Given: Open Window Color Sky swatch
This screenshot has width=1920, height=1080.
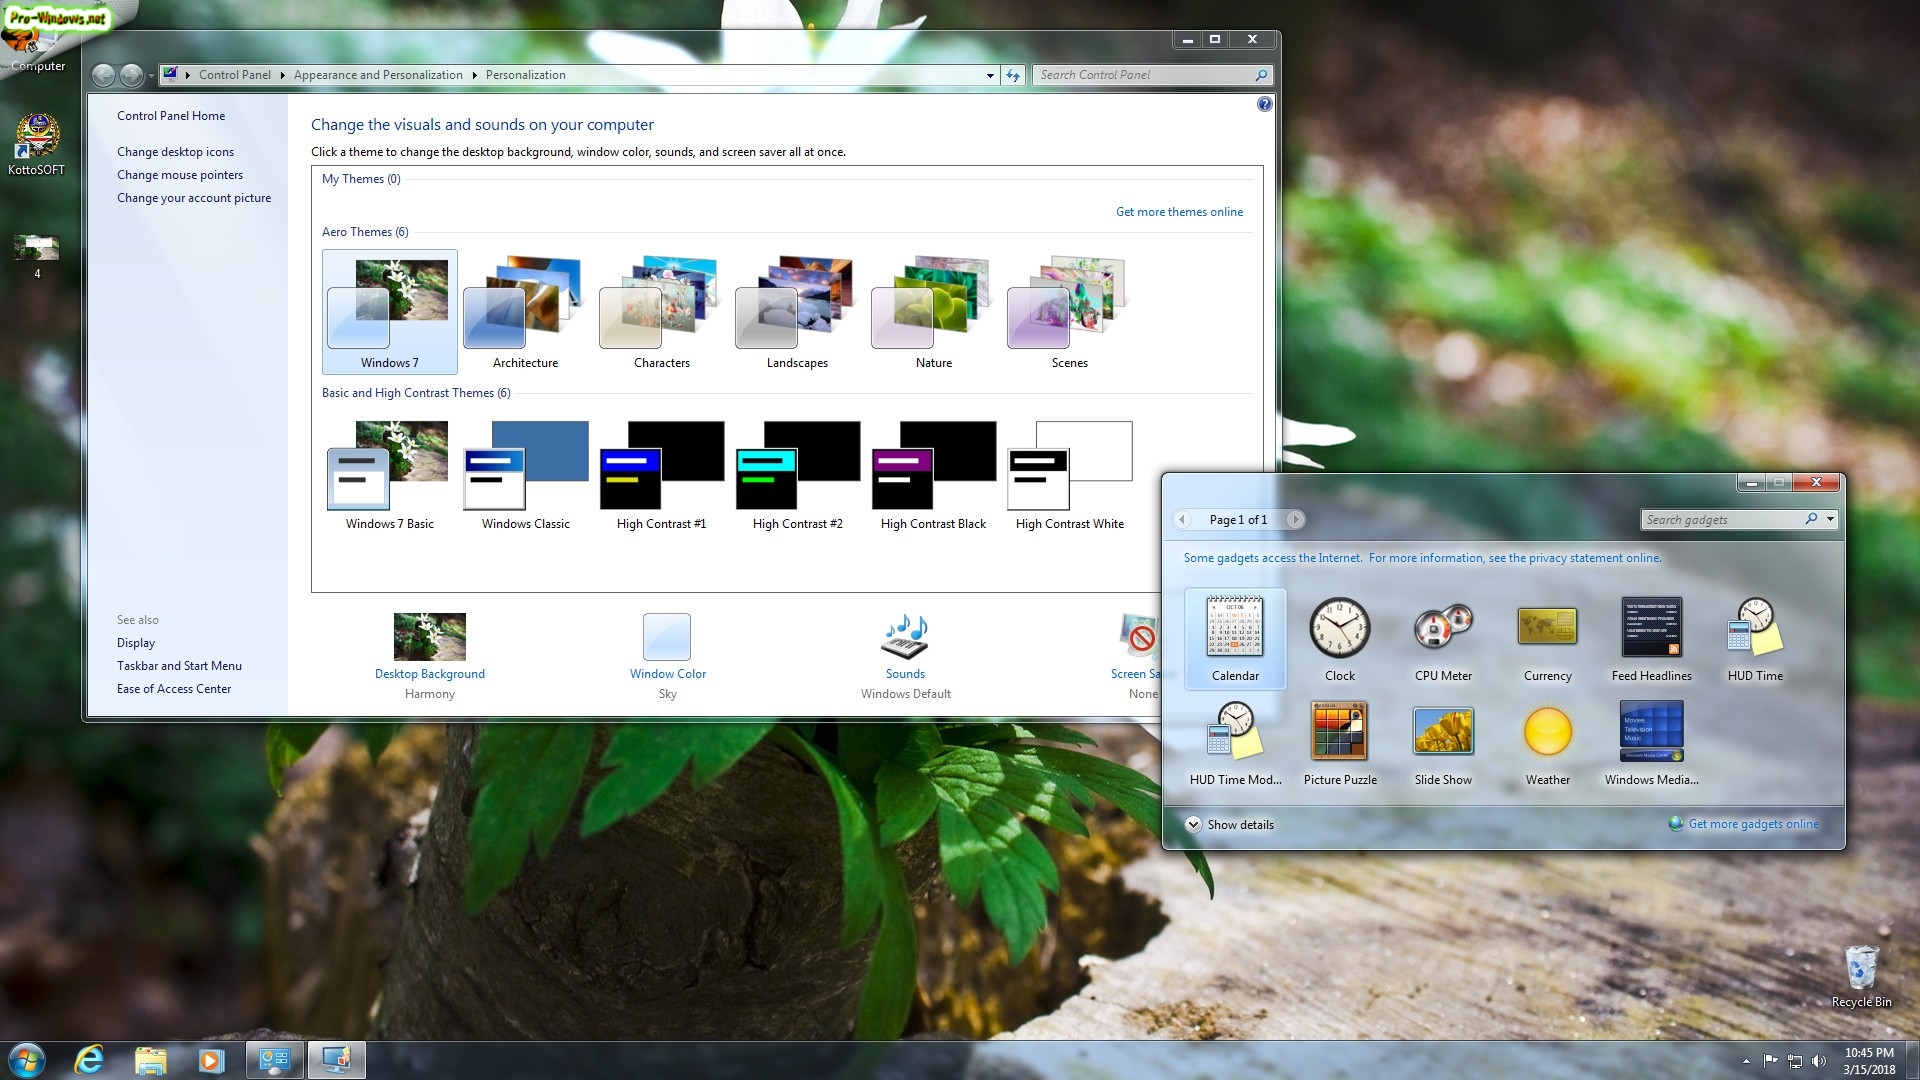Looking at the screenshot, I should coord(667,637).
